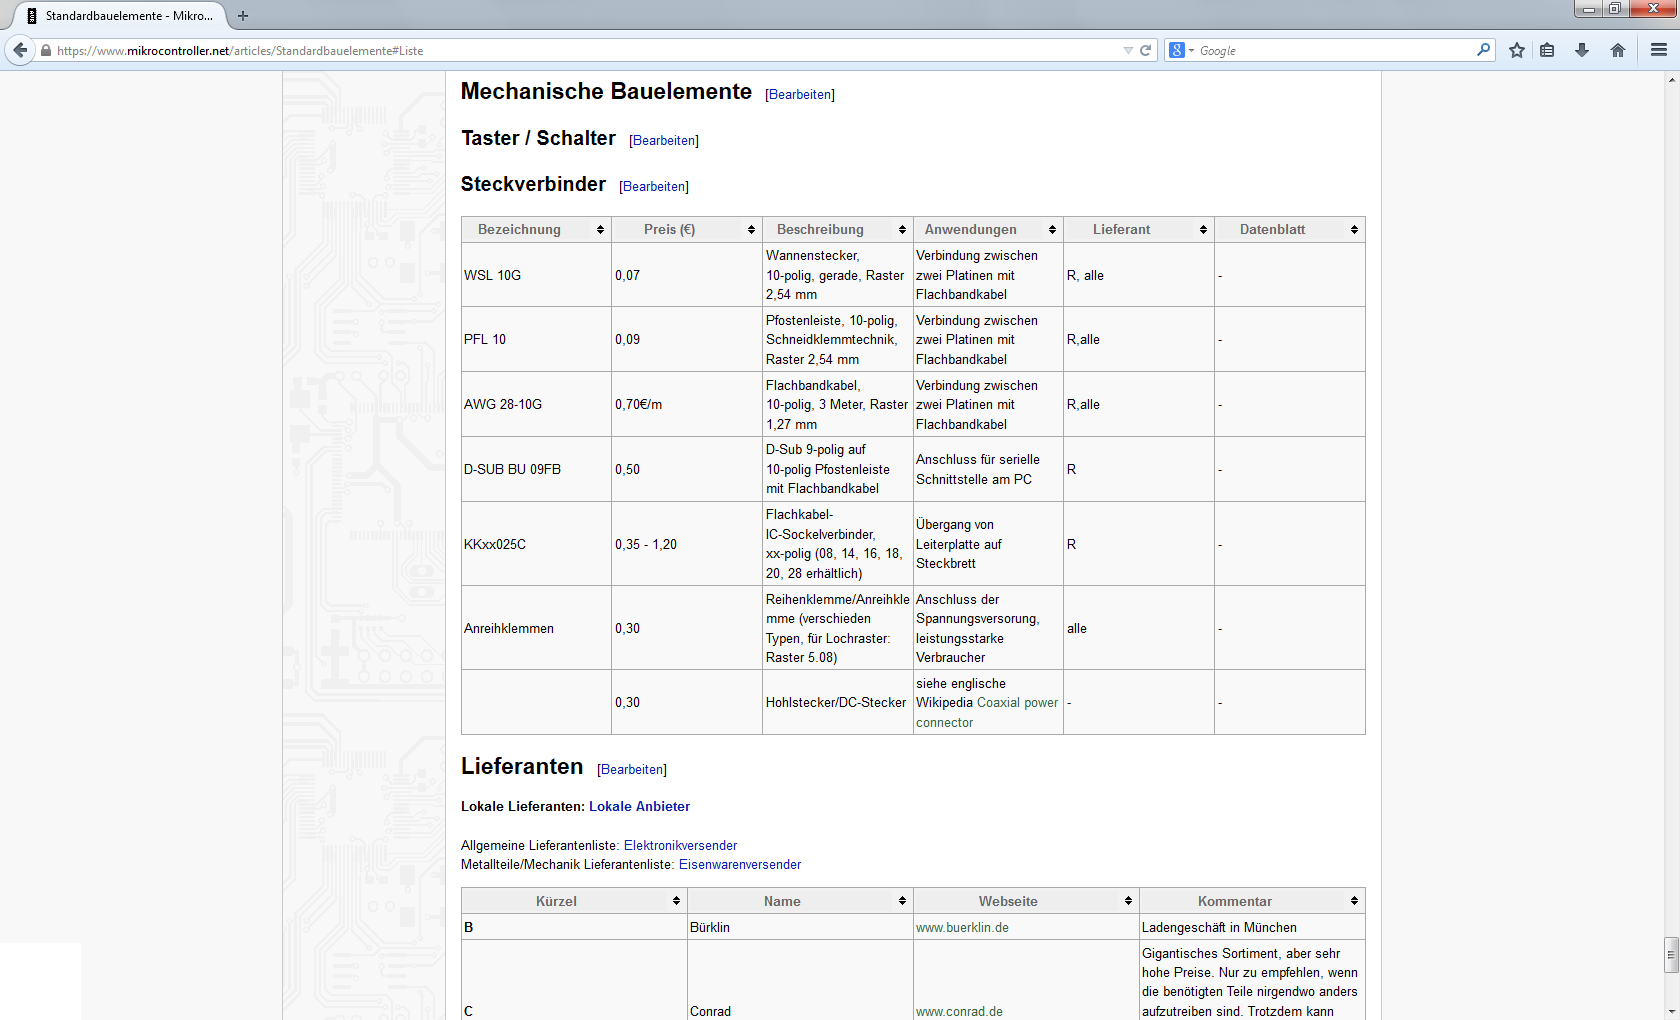
Task: Reload the page with the refresh icon
Action: [x=1146, y=50]
